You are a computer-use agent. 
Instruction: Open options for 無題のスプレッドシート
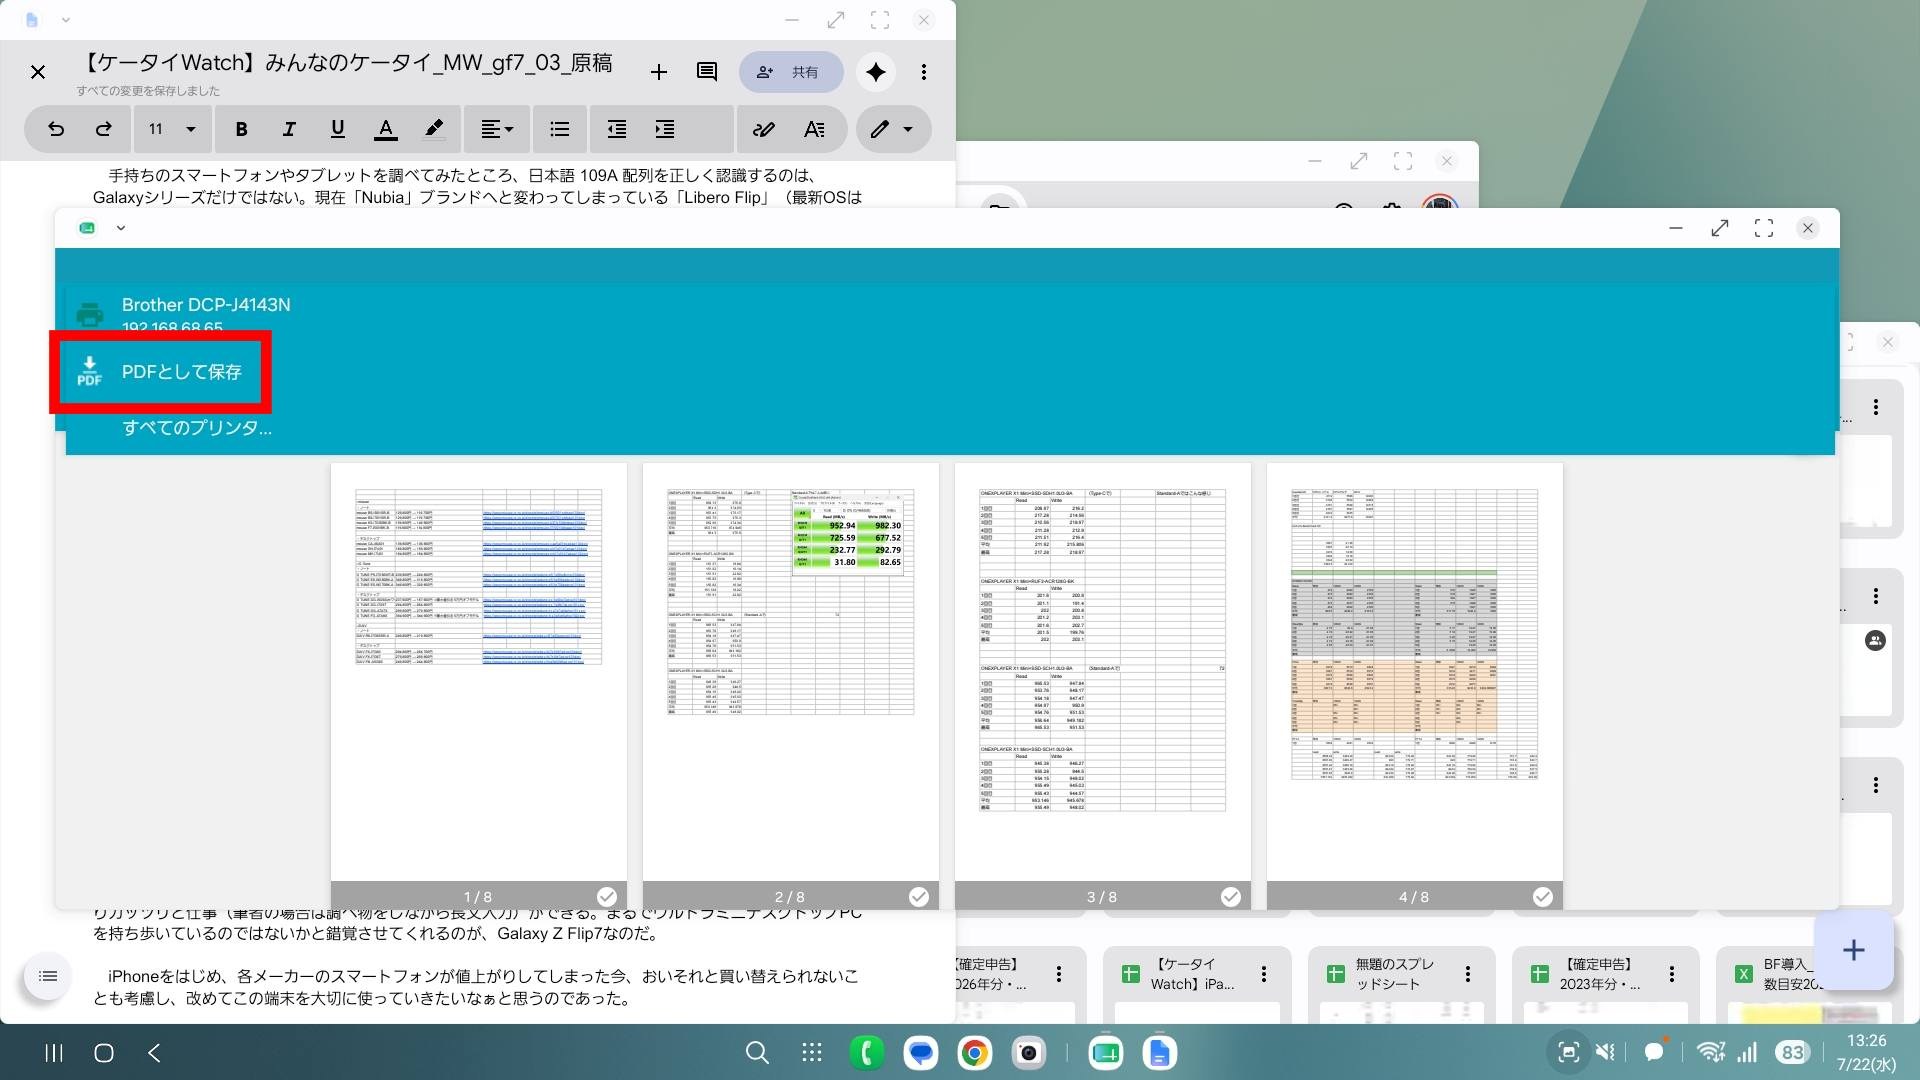coord(1468,974)
